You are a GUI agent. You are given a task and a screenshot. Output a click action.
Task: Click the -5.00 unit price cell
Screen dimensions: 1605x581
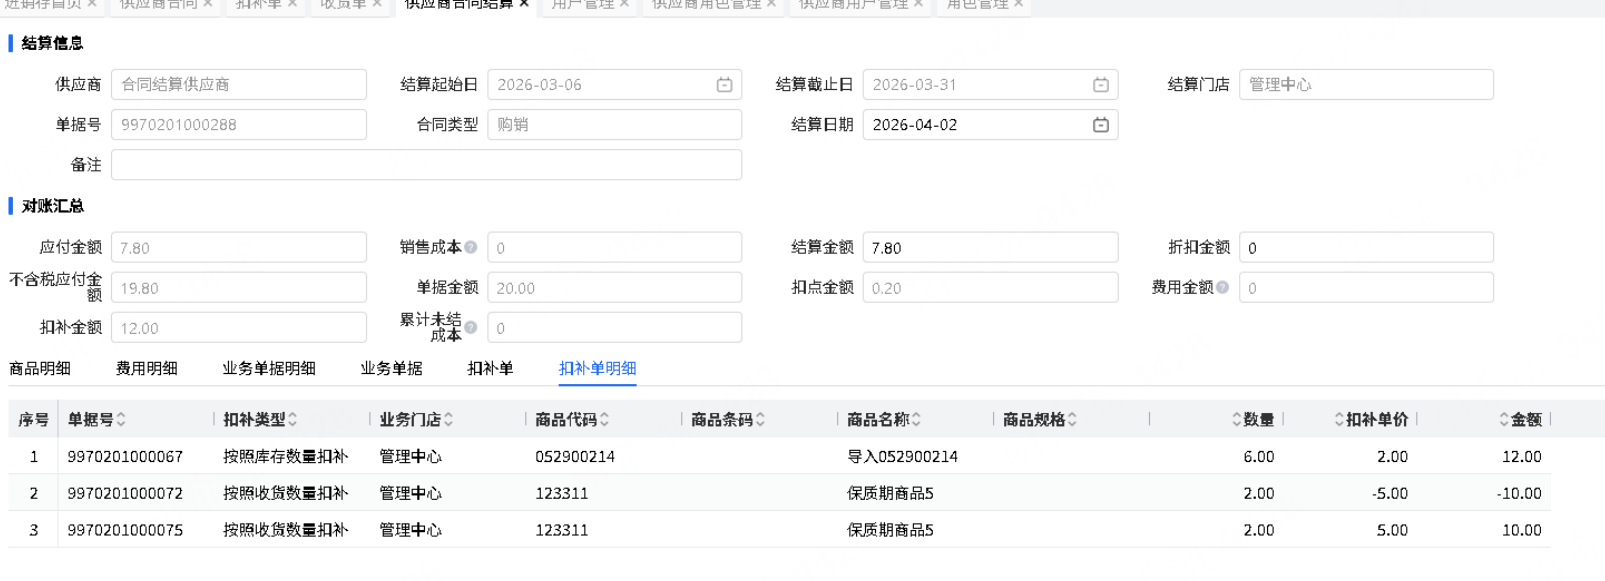pos(1389,494)
